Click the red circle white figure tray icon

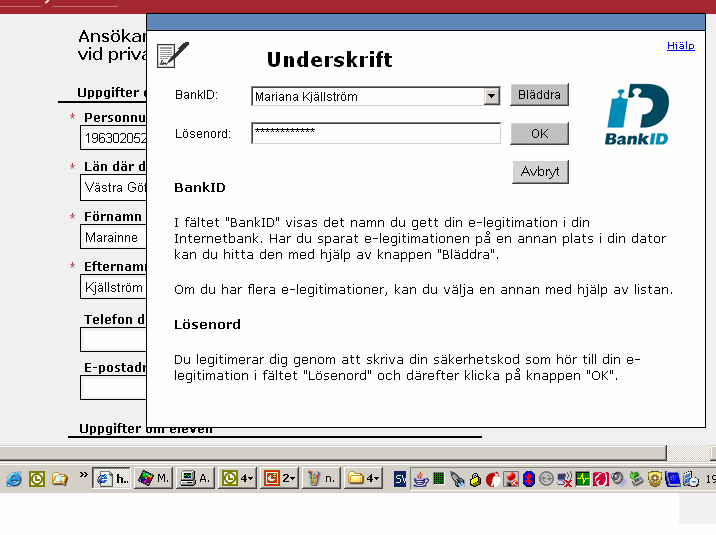tap(493, 479)
